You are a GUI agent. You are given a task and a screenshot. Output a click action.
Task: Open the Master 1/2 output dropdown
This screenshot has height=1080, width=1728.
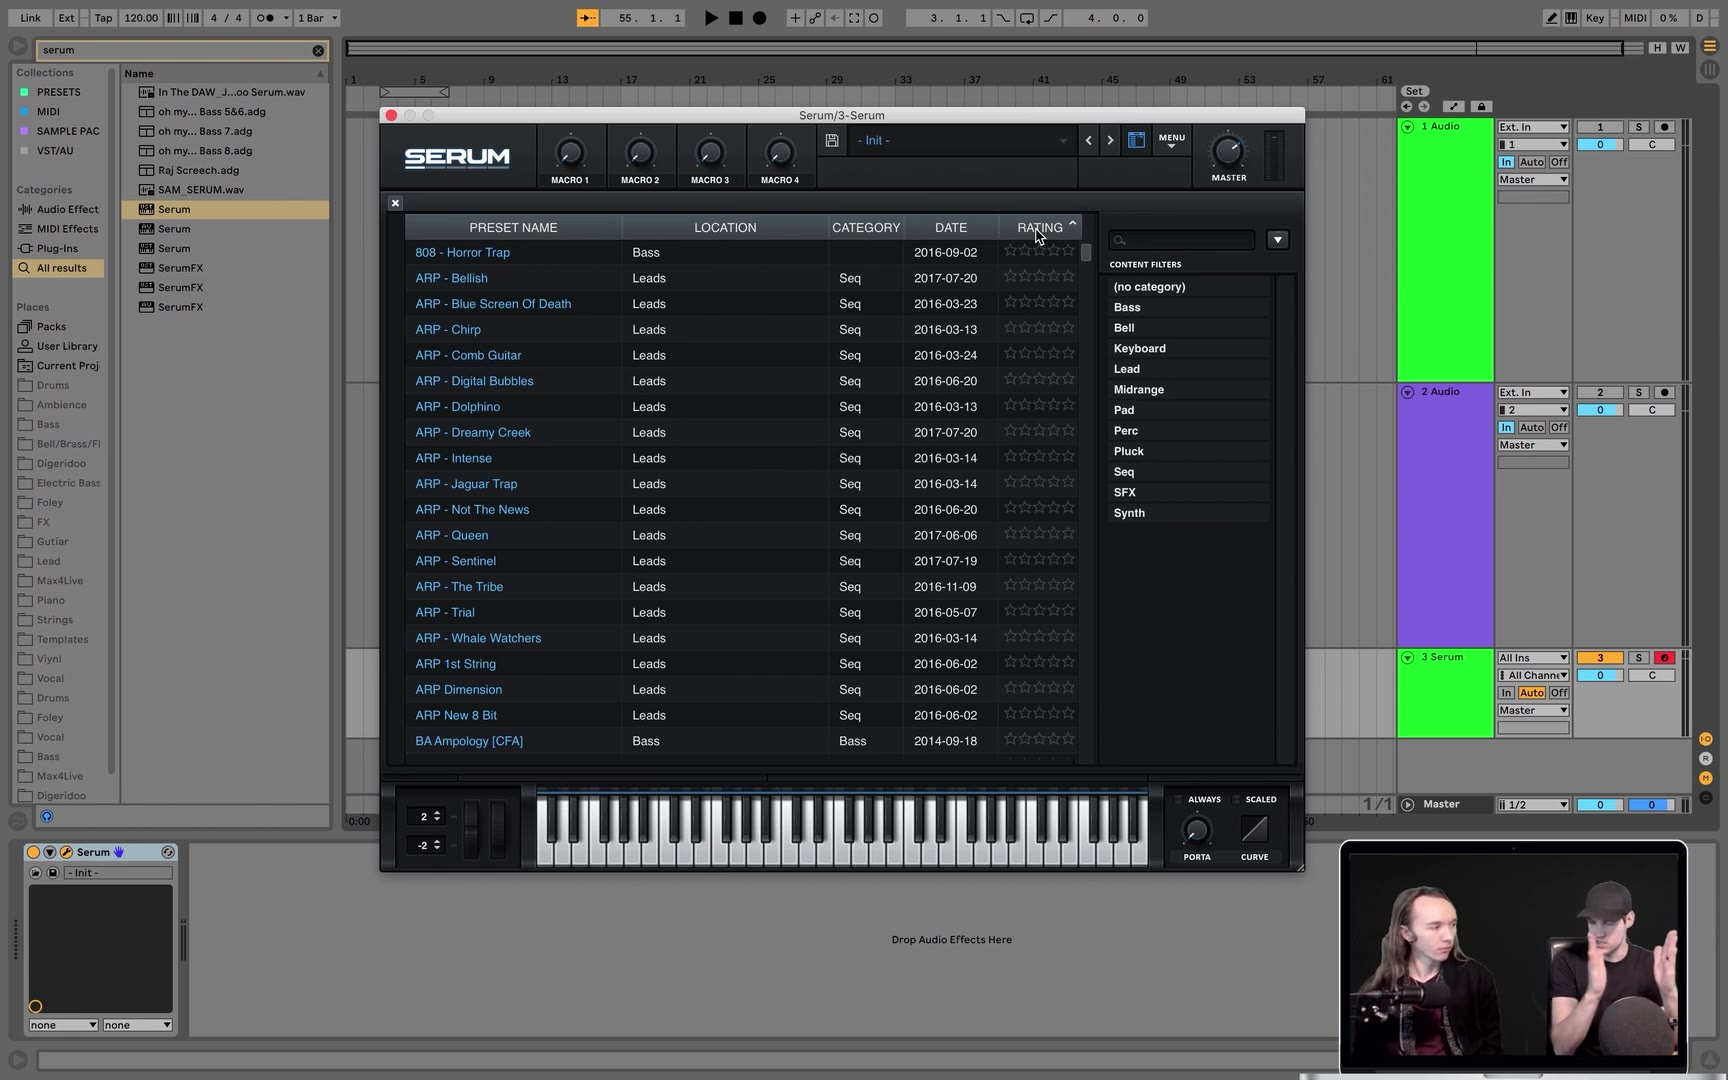pyautogui.click(x=1533, y=805)
